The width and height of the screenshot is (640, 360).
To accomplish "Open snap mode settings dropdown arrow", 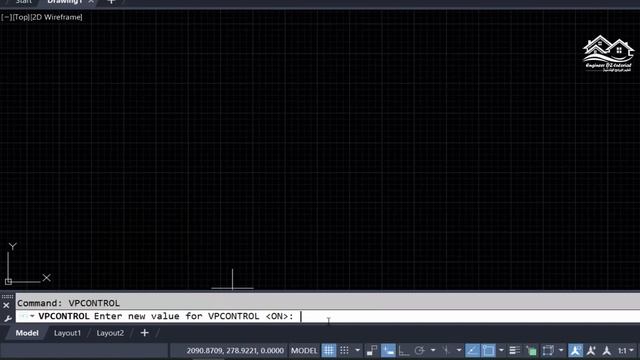I will pyautogui.click(x=358, y=350).
